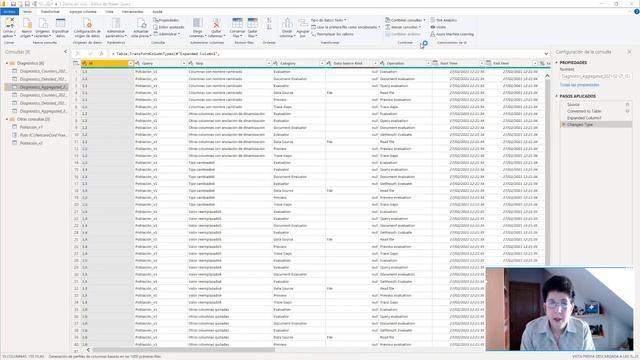
Task: Collapse the PASOS APLICADOS section
Action: tap(556, 96)
